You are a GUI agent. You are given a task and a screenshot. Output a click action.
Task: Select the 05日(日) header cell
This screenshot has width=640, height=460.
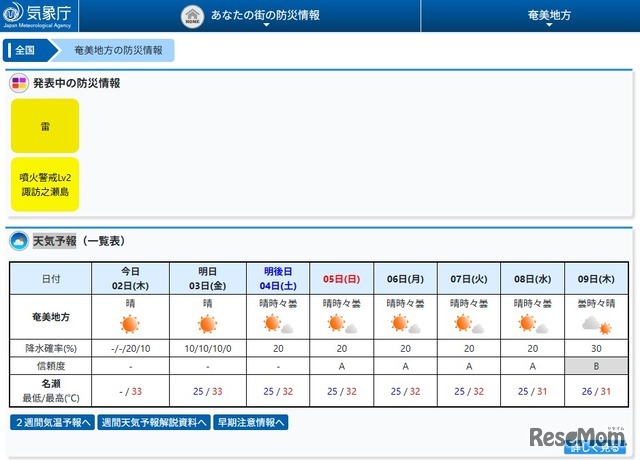click(x=342, y=278)
